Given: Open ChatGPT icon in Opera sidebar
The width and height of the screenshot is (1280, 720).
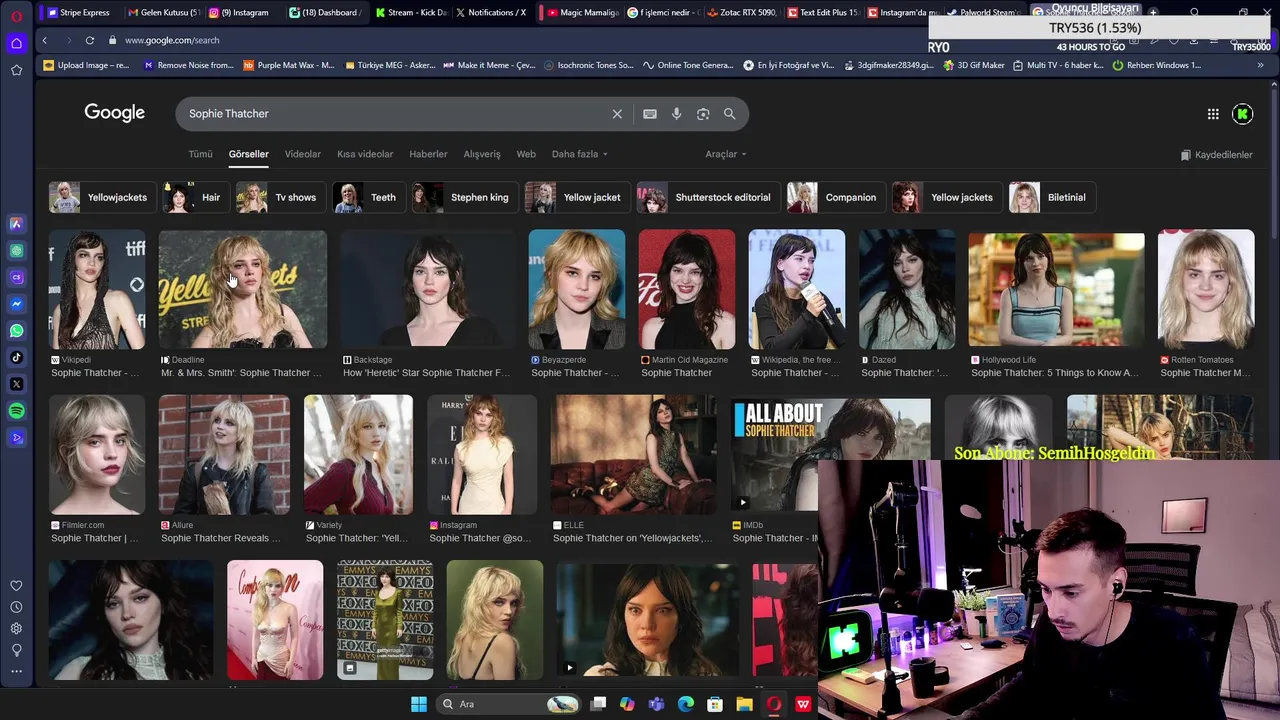Looking at the screenshot, I should [16, 250].
